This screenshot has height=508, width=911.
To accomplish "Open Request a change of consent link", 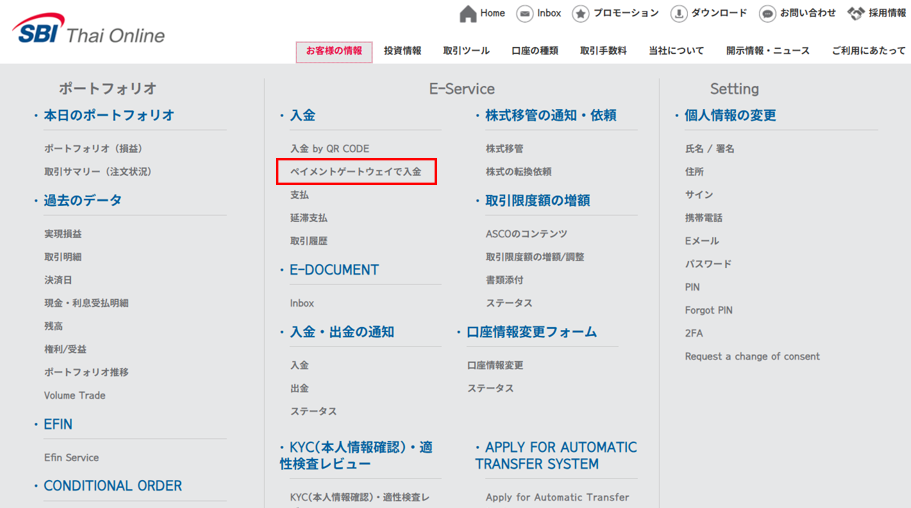I will click(x=752, y=356).
